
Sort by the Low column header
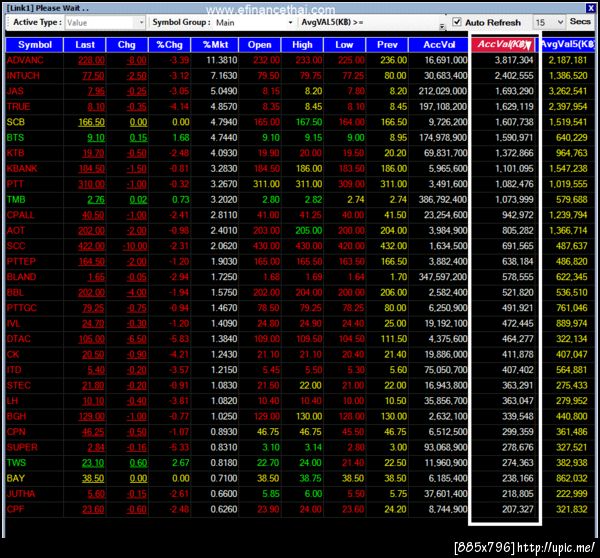point(344,45)
